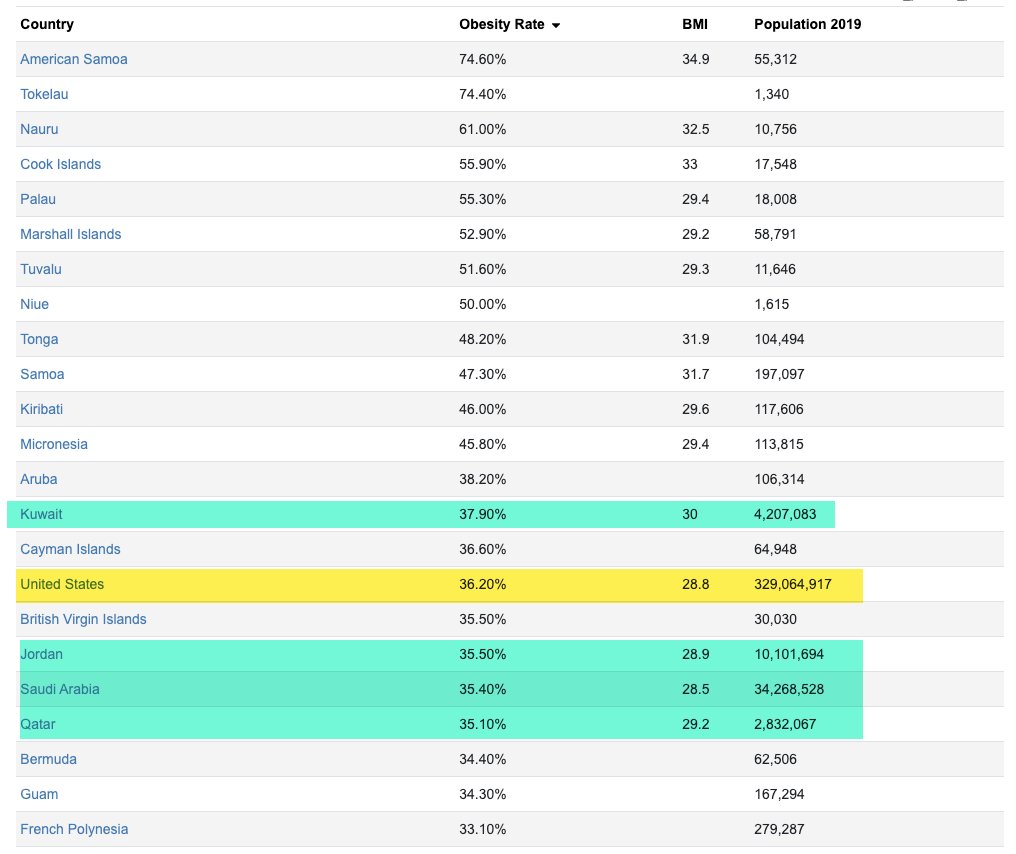Image resolution: width=1016 pixels, height=854 pixels.
Task: Open the Saudi Arabia link
Action: [60, 689]
